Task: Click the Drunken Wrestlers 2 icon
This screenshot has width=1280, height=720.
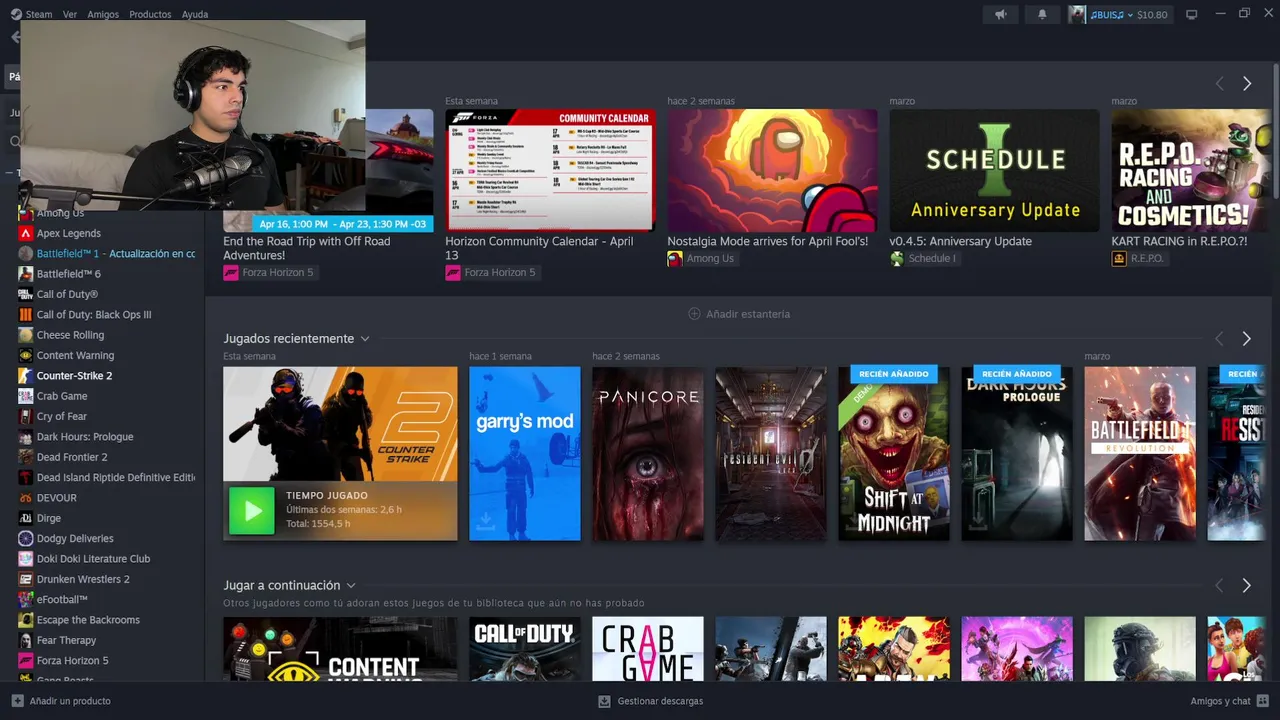Action: point(26,579)
